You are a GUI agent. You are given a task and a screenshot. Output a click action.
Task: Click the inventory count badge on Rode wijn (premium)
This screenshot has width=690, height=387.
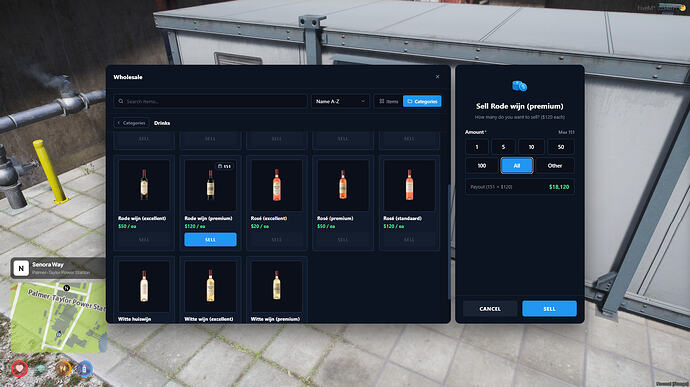tap(224, 166)
